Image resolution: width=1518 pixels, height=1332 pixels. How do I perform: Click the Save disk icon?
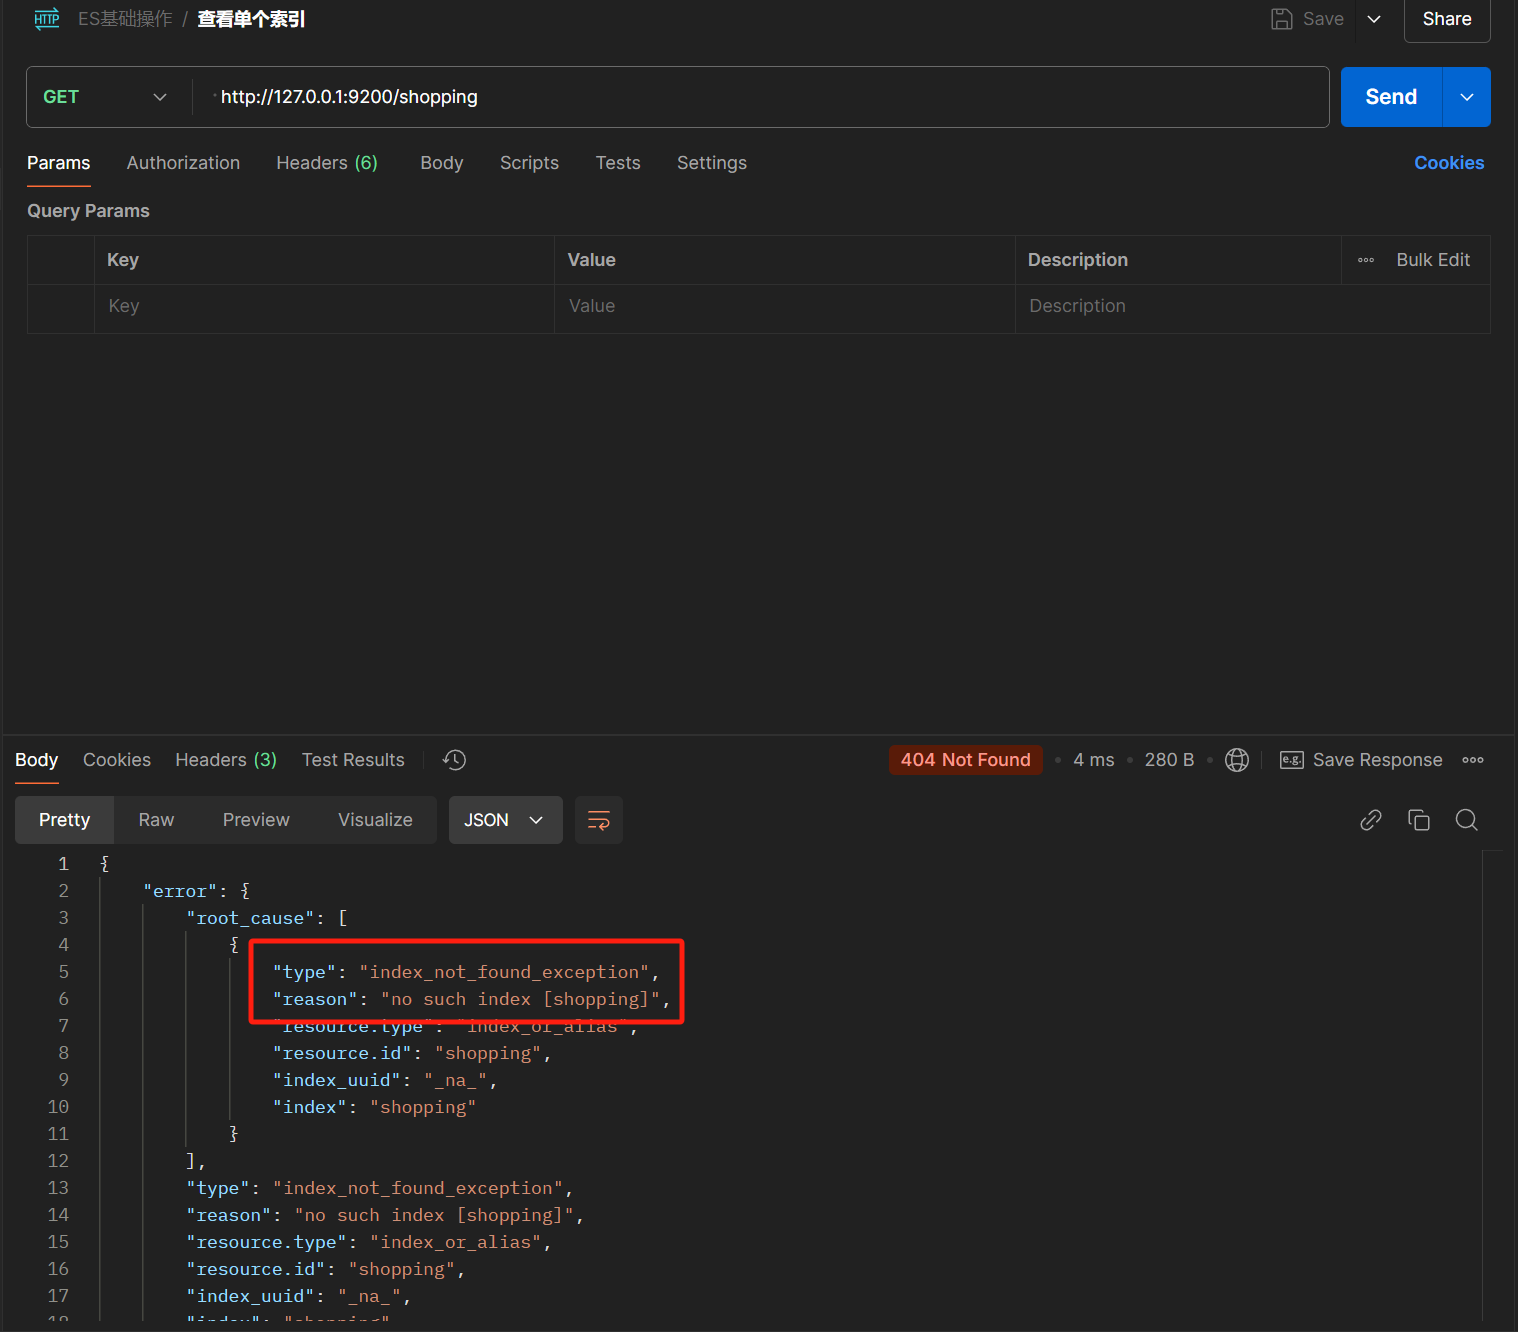pyautogui.click(x=1282, y=19)
